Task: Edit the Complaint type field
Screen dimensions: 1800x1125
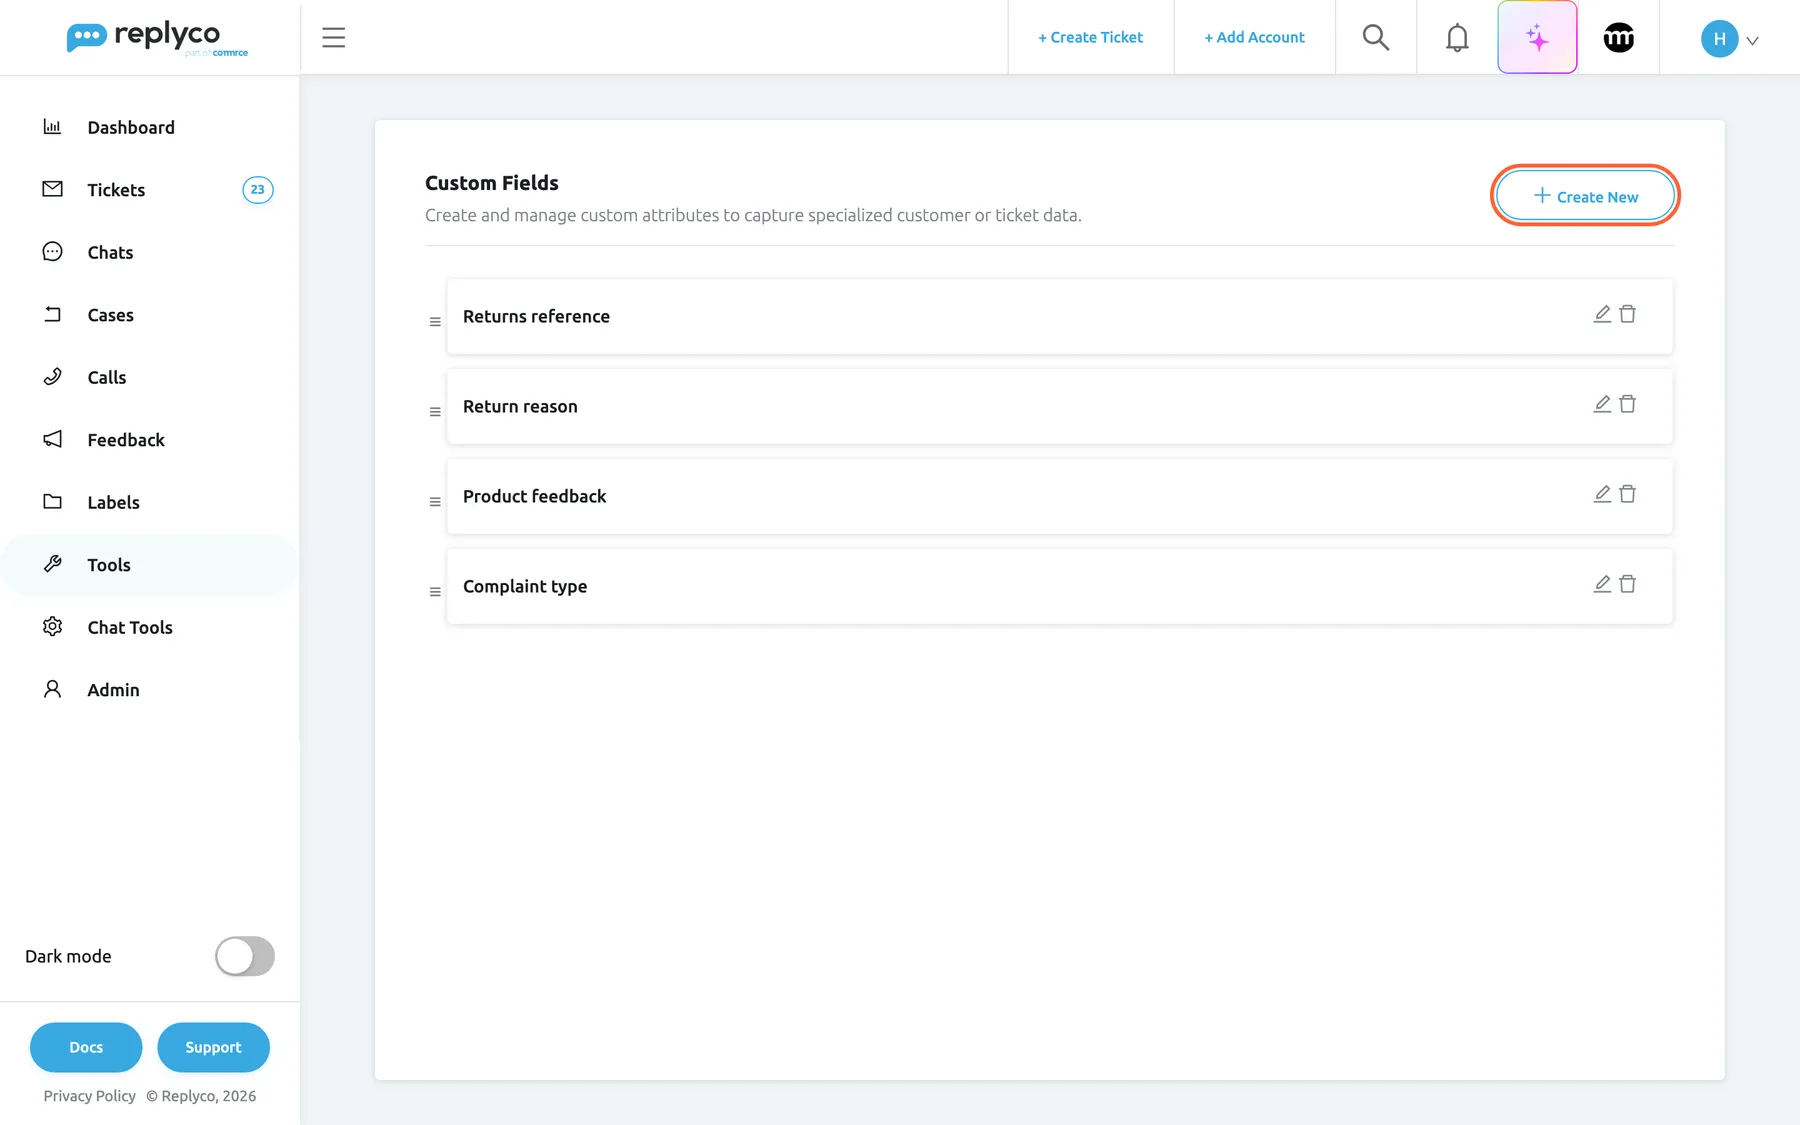Action: (1602, 584)
